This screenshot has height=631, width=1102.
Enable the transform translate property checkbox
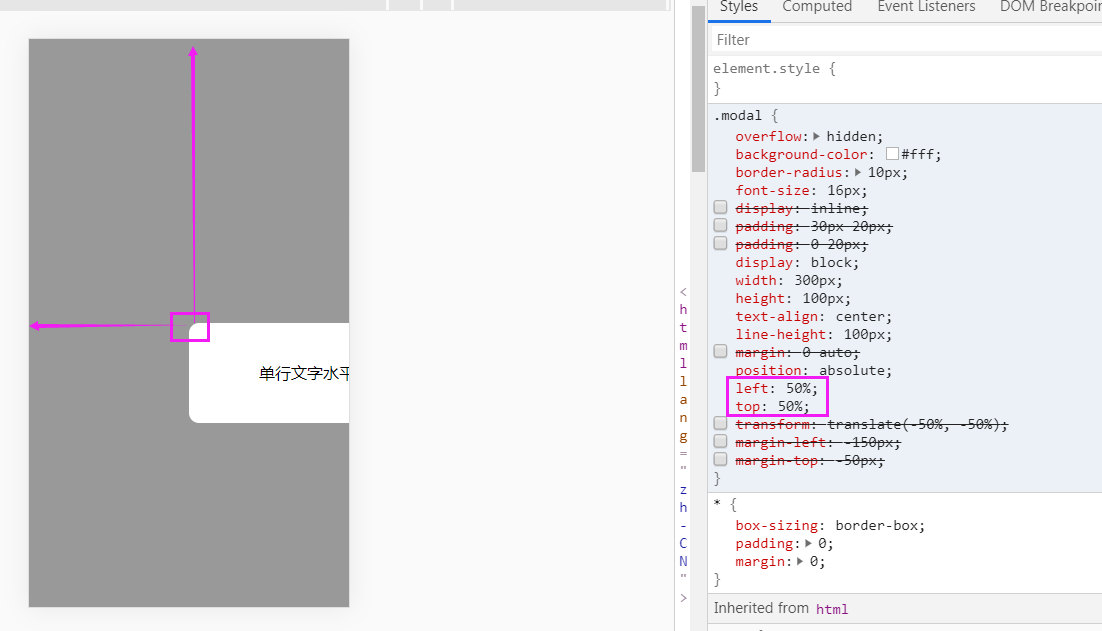[x=720, y=422]
